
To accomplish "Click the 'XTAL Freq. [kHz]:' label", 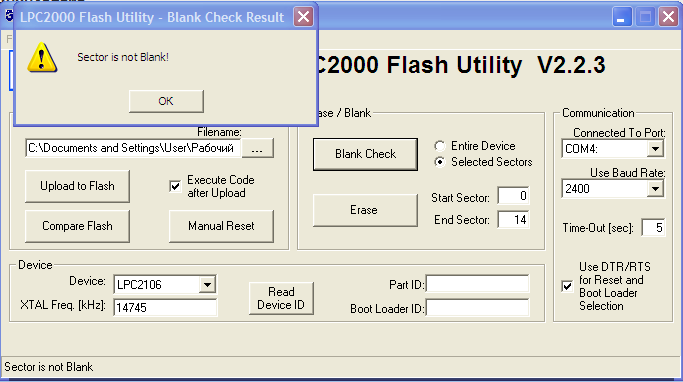I will pos(63,305).
